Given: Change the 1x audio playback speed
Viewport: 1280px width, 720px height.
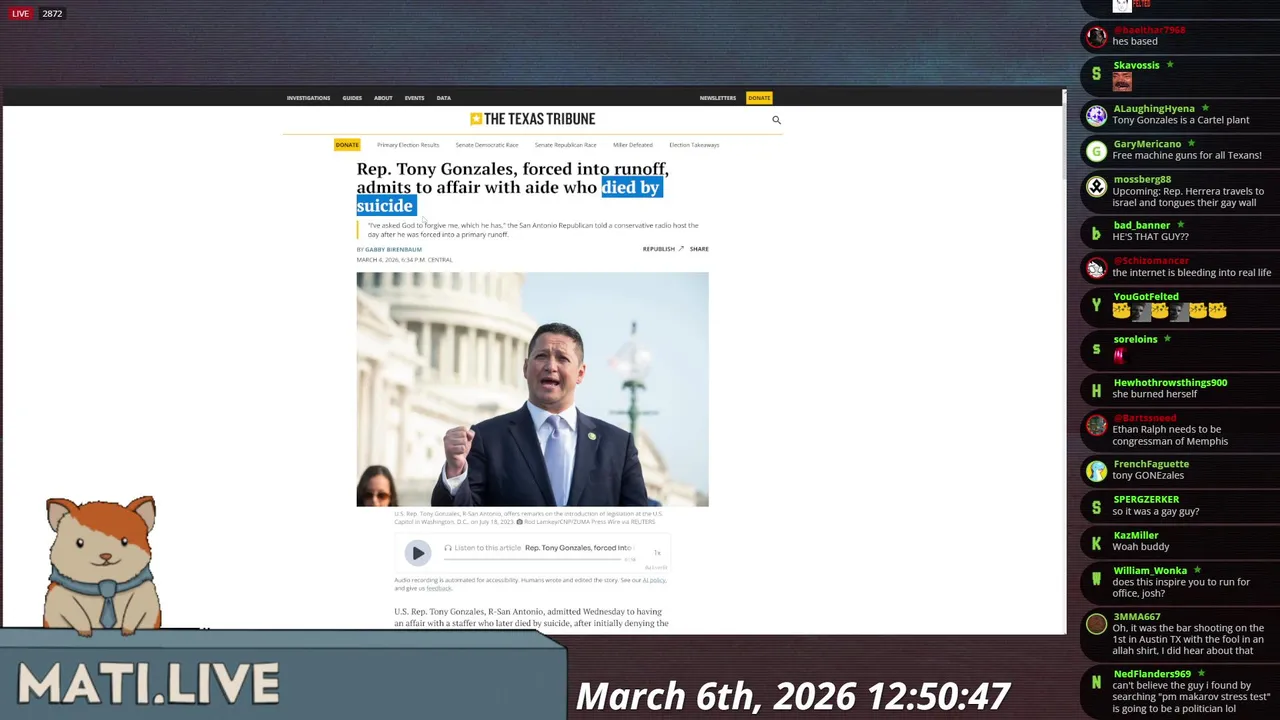Looking at the screenshot, I should 657,552.
